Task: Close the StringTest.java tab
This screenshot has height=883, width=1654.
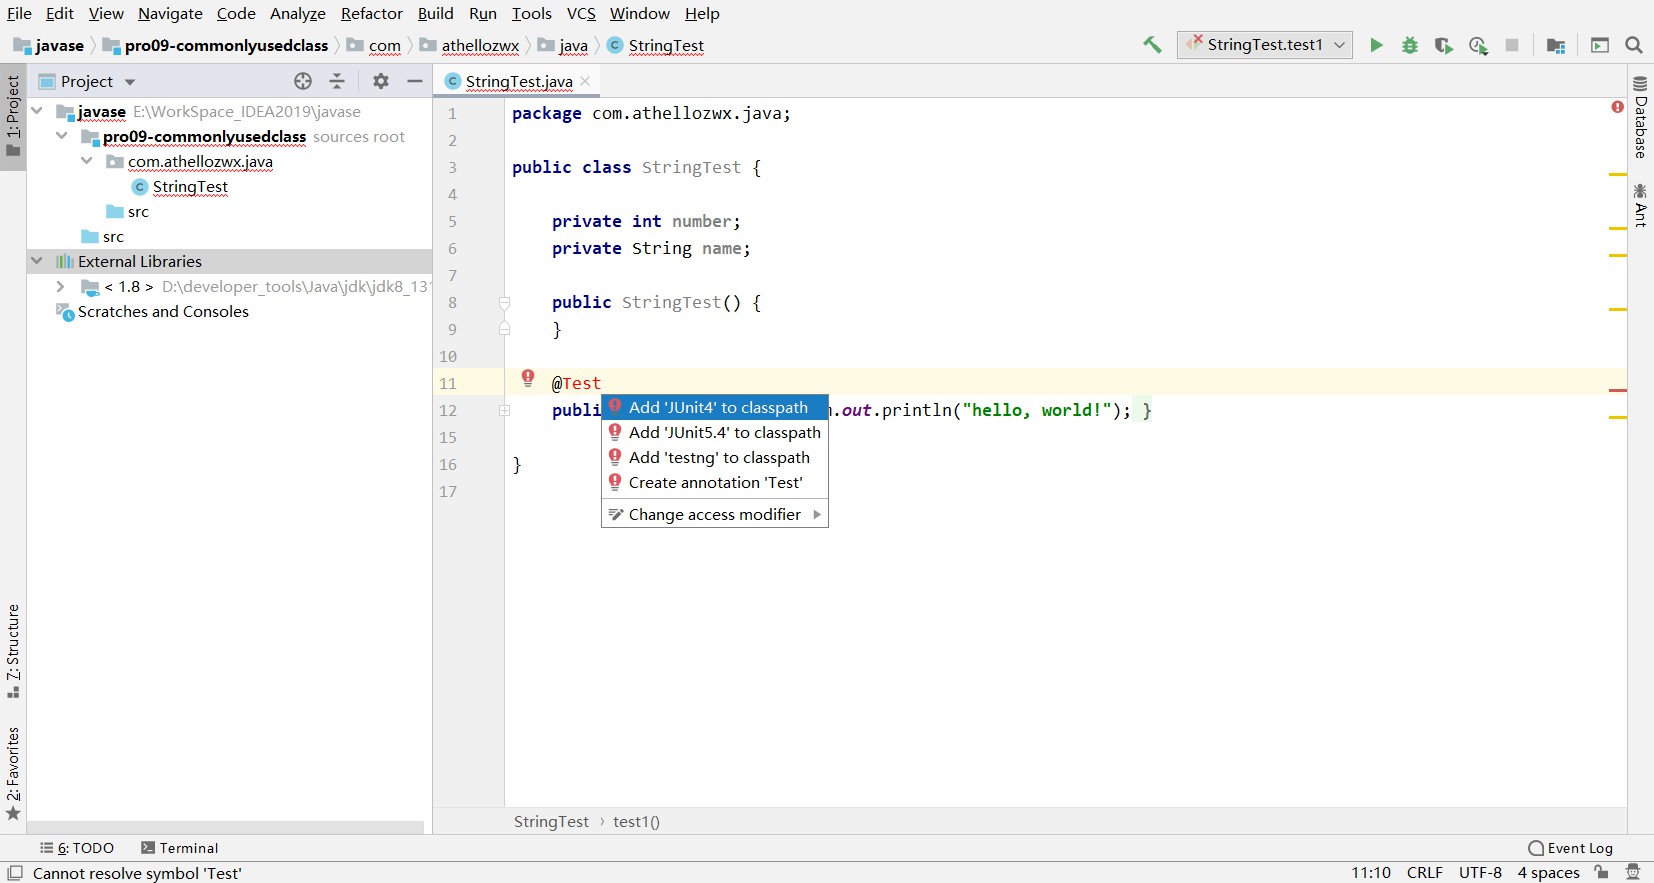Action: pos(585,81)
